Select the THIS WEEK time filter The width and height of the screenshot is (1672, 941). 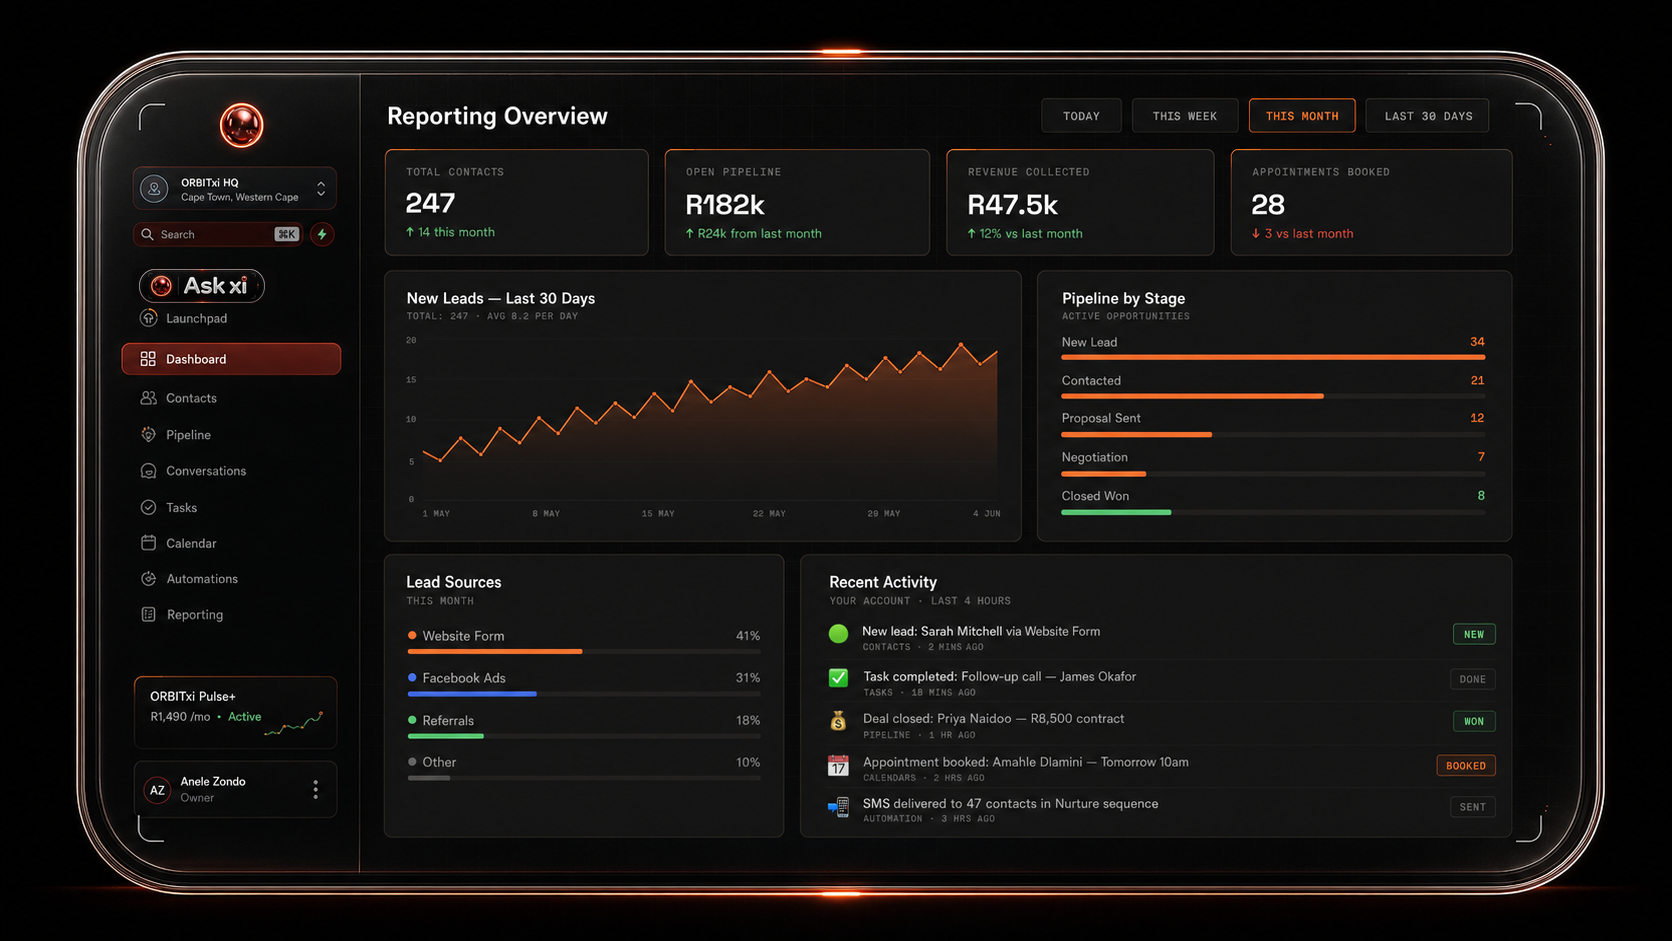(1185, 116)
